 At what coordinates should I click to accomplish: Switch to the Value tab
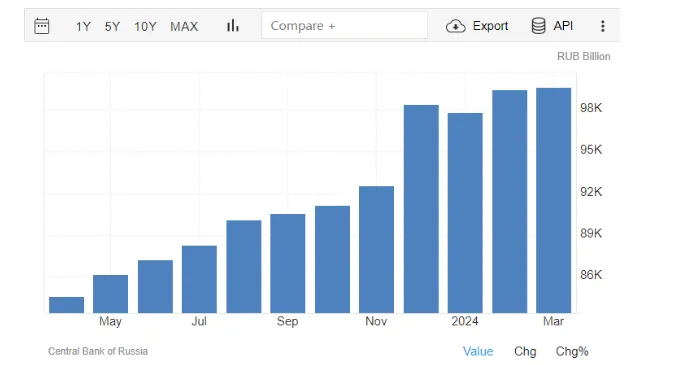click(478, 351)
